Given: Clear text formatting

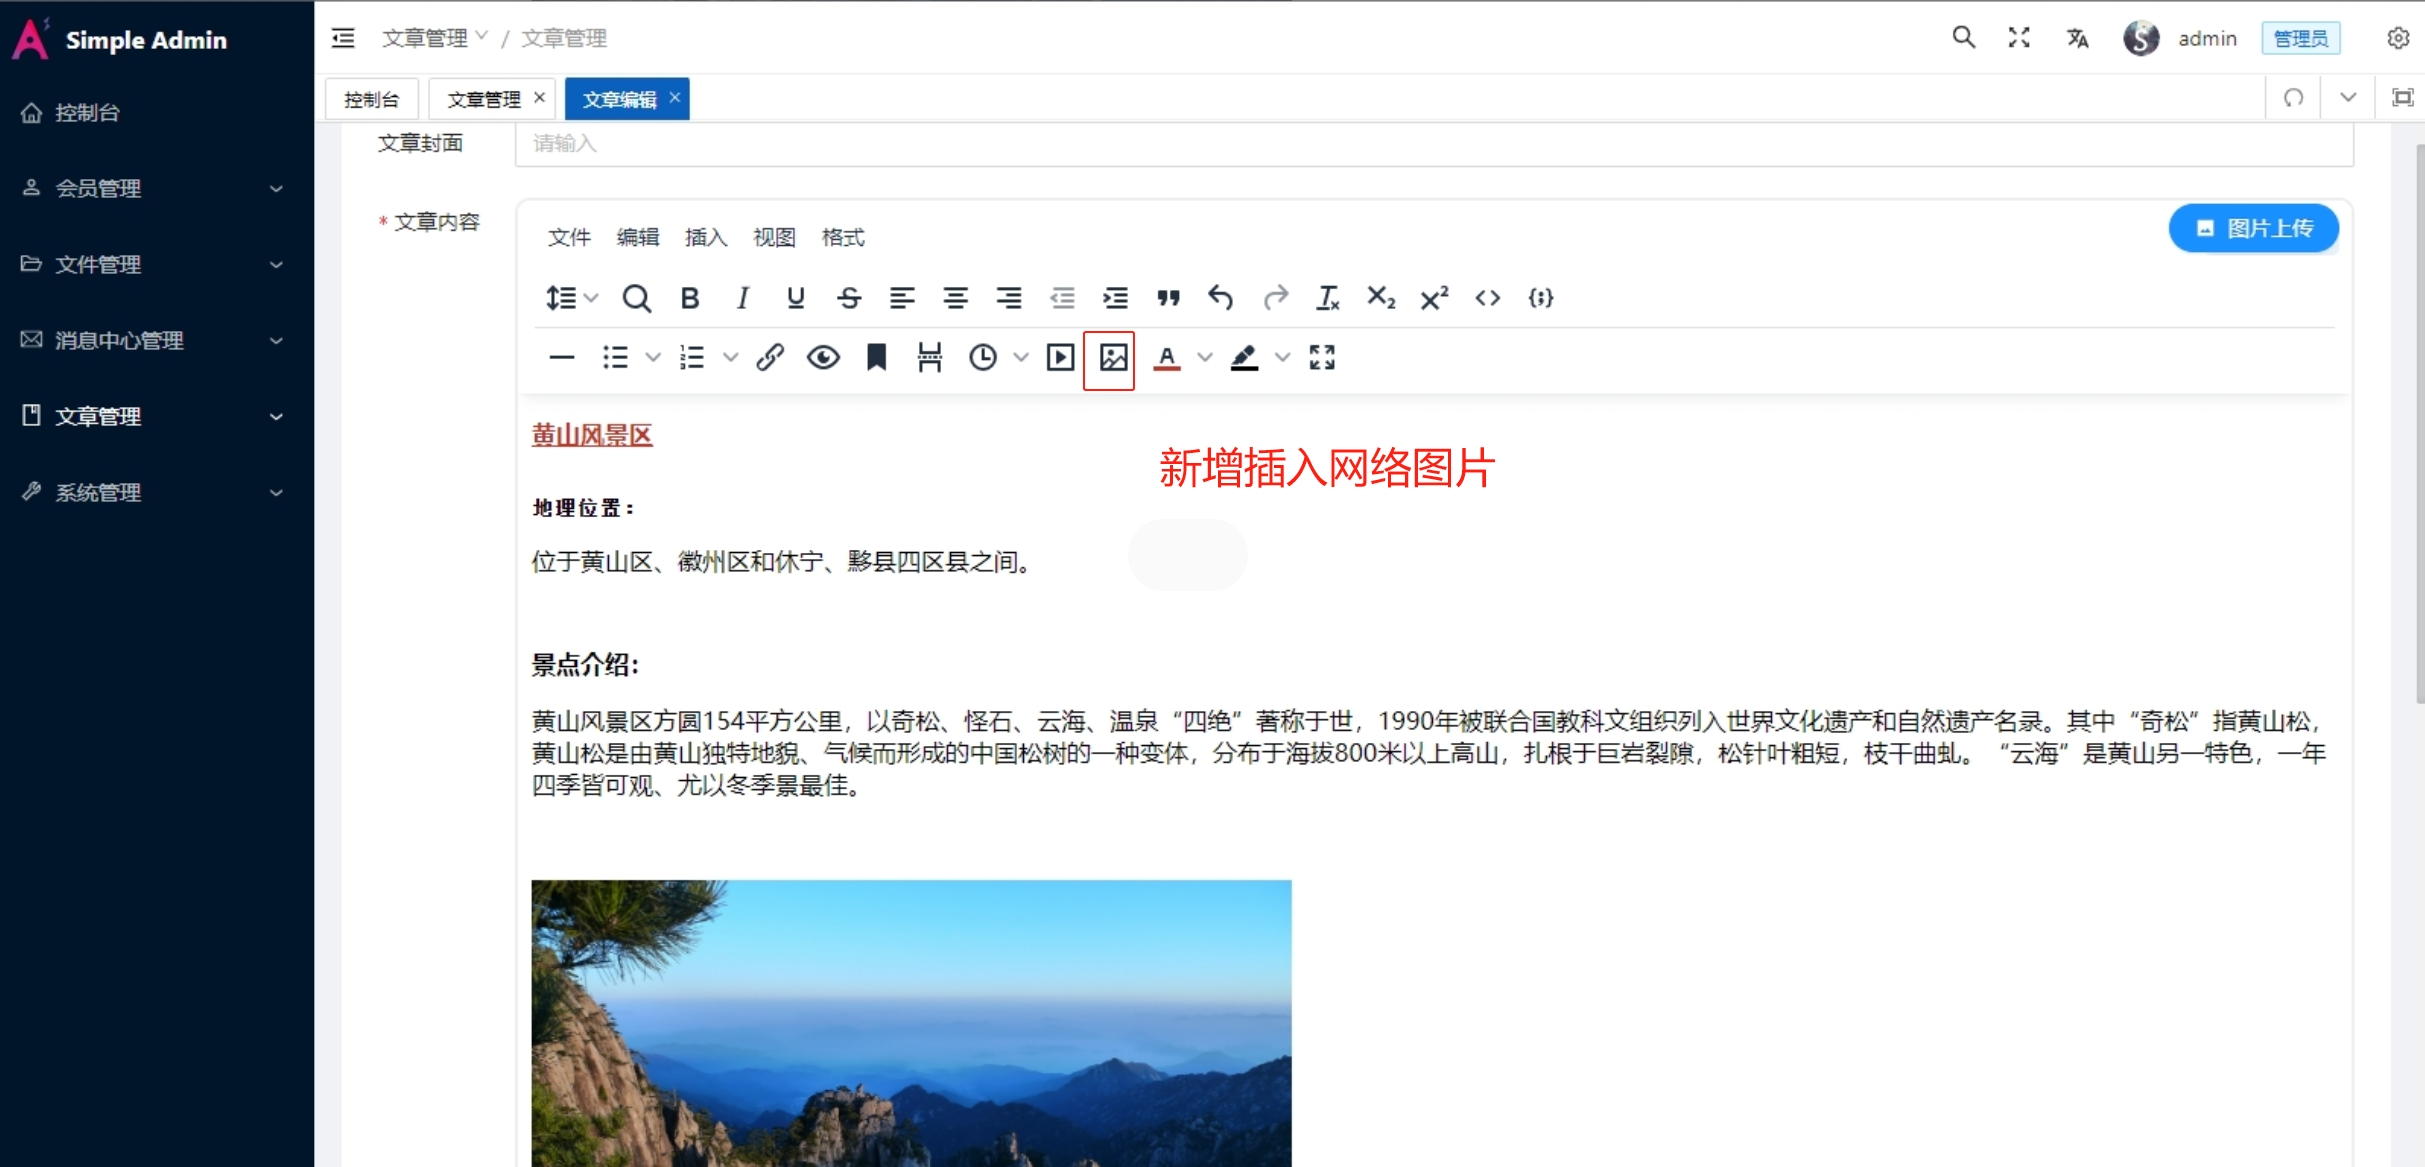Looking at the screenshot, I should [x=1328, y=298].
